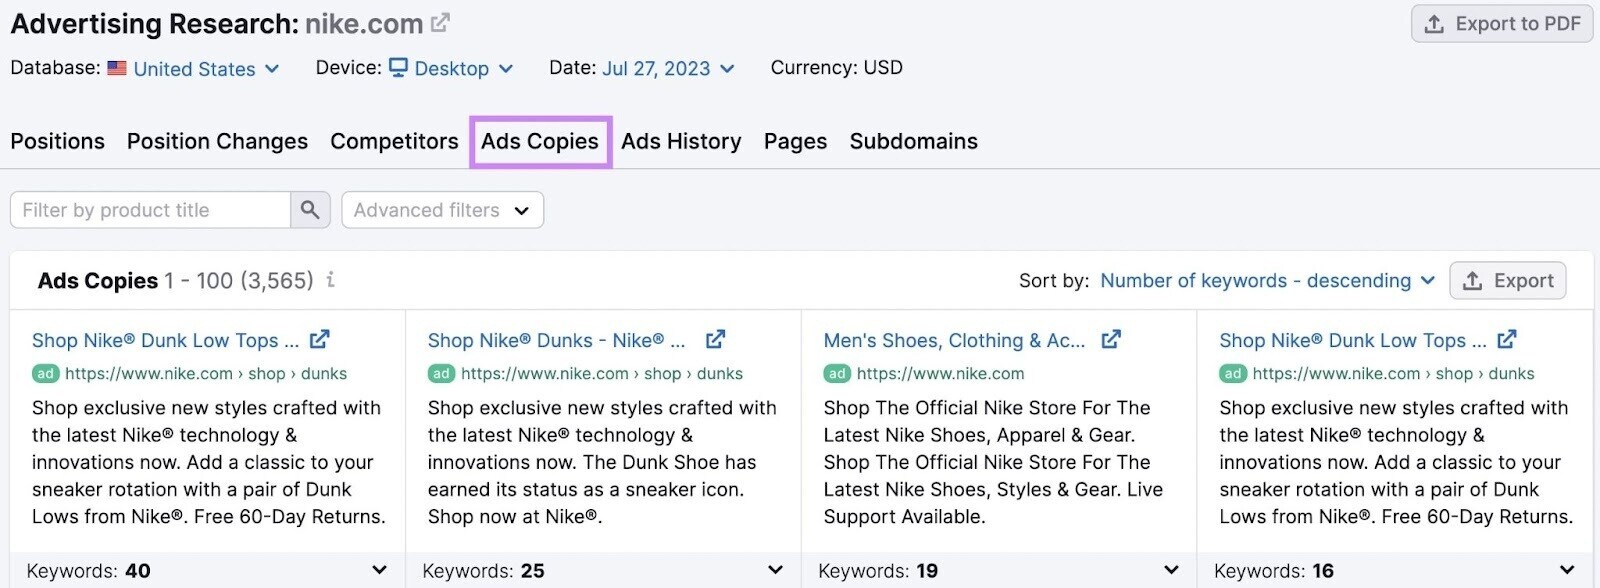
Task: Change the Desktop device dropdown
Action: click(x=452, y=68)
